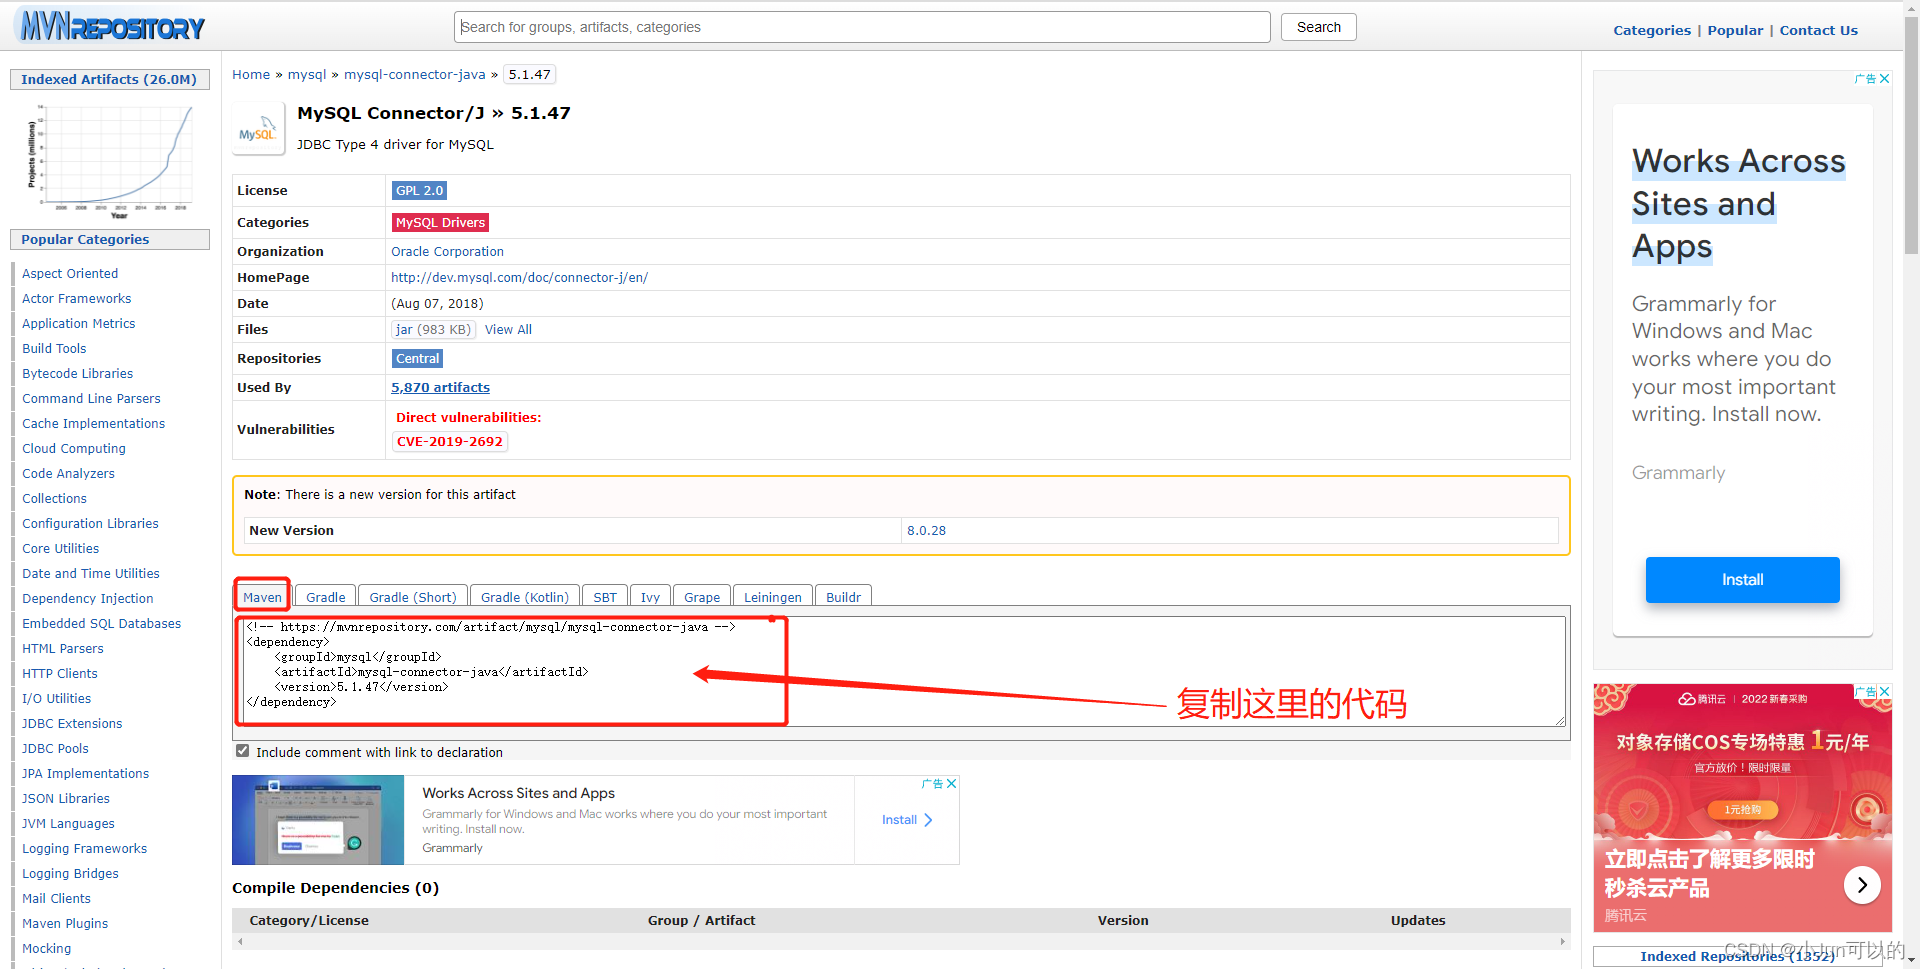The image size is (1920, 969).
Task: Select the Maven tab
Action: pos(262,597)
